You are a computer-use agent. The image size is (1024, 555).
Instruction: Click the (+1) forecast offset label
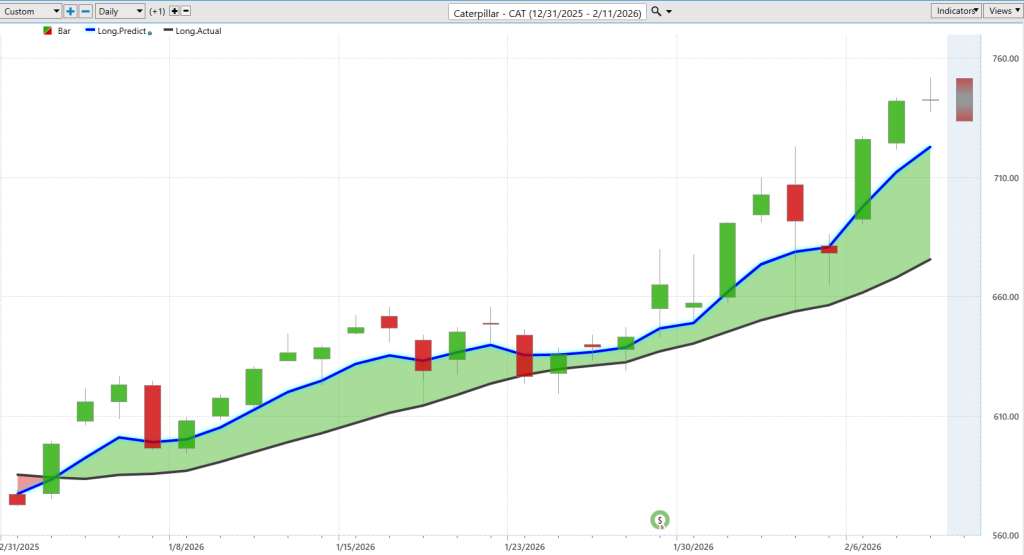click(x=157, y=11)
